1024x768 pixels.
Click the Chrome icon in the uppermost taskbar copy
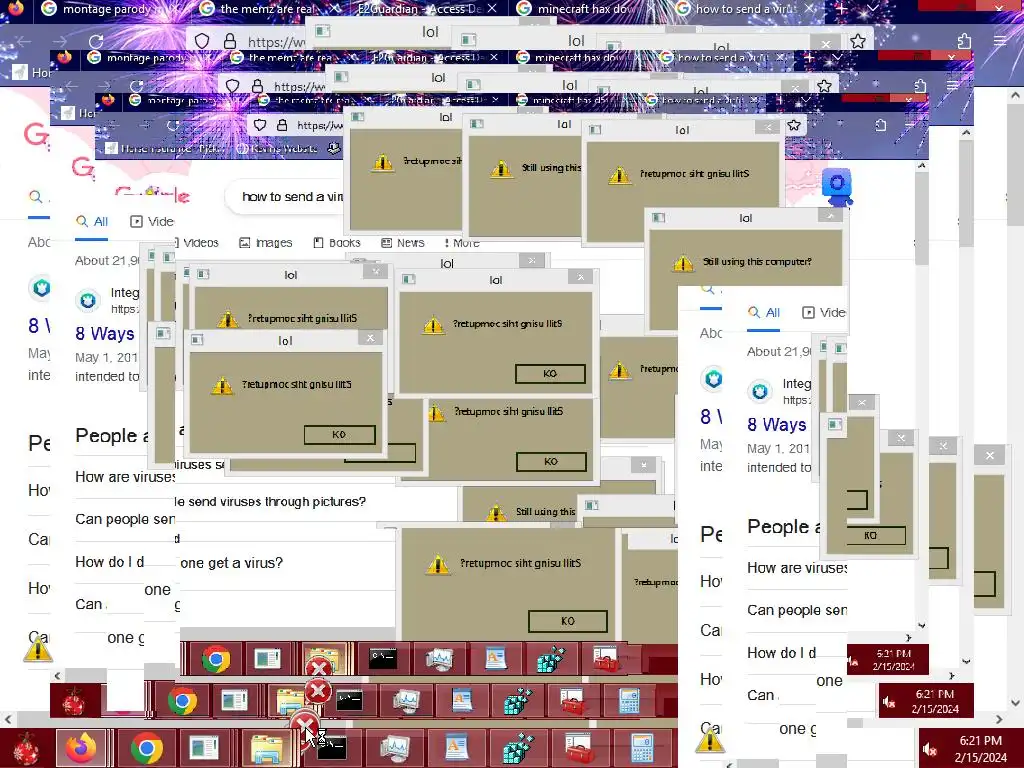click(x=216, y=659)
